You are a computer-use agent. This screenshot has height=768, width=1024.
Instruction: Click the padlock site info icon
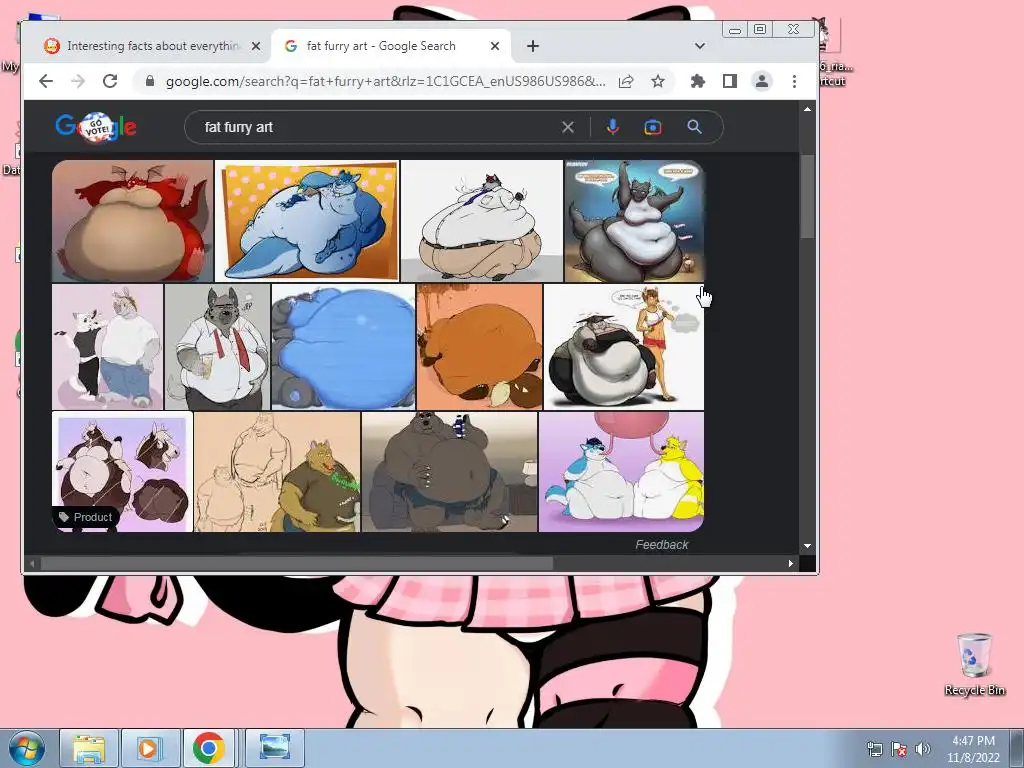(150, 81)
